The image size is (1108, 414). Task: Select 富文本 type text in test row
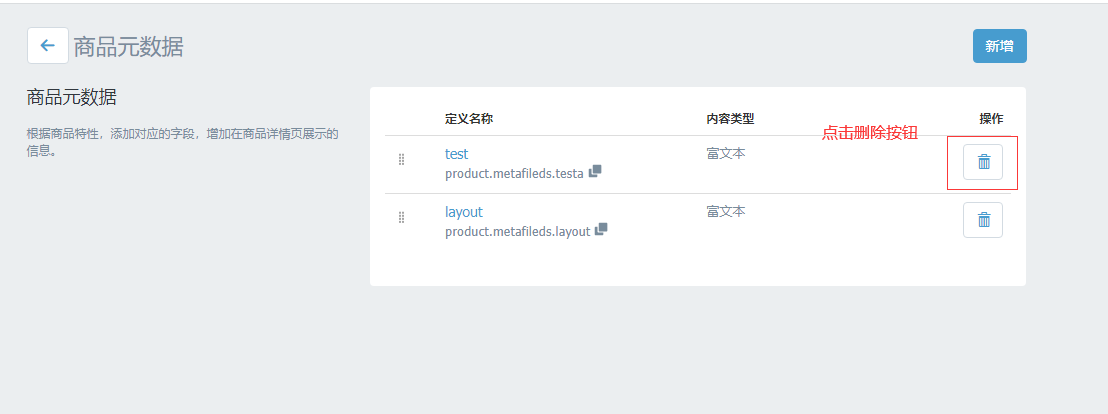726,153
